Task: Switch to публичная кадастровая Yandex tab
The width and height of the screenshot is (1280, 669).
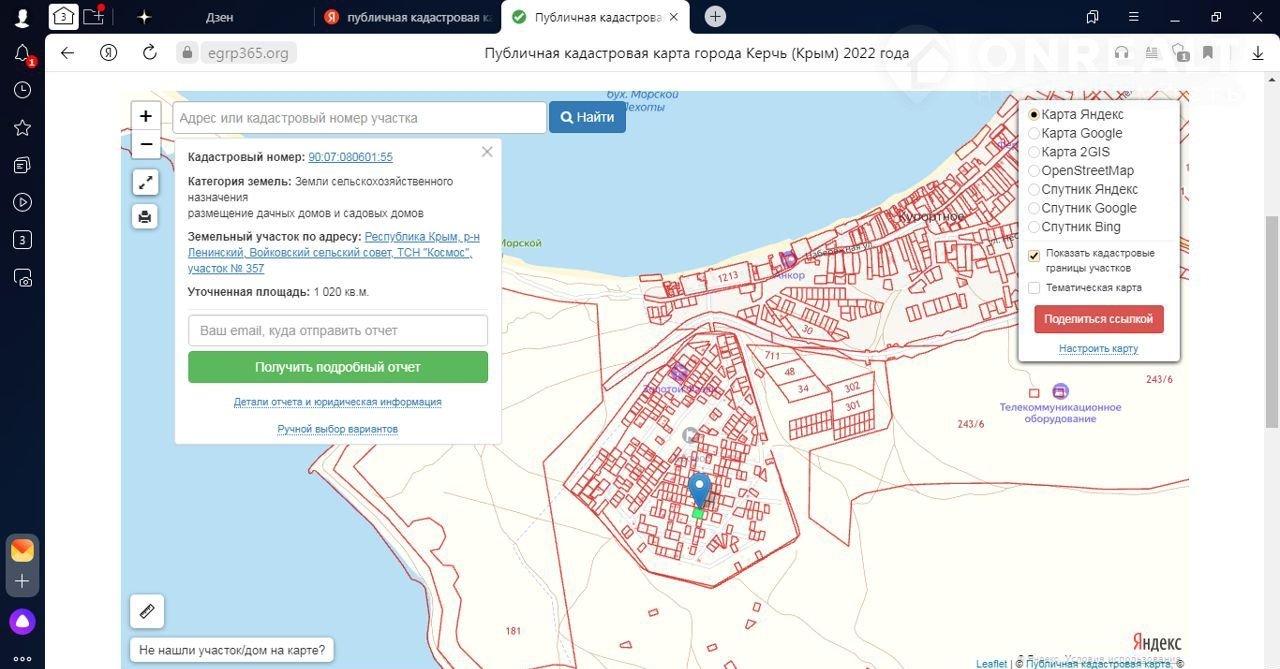Action: (408, 17)
